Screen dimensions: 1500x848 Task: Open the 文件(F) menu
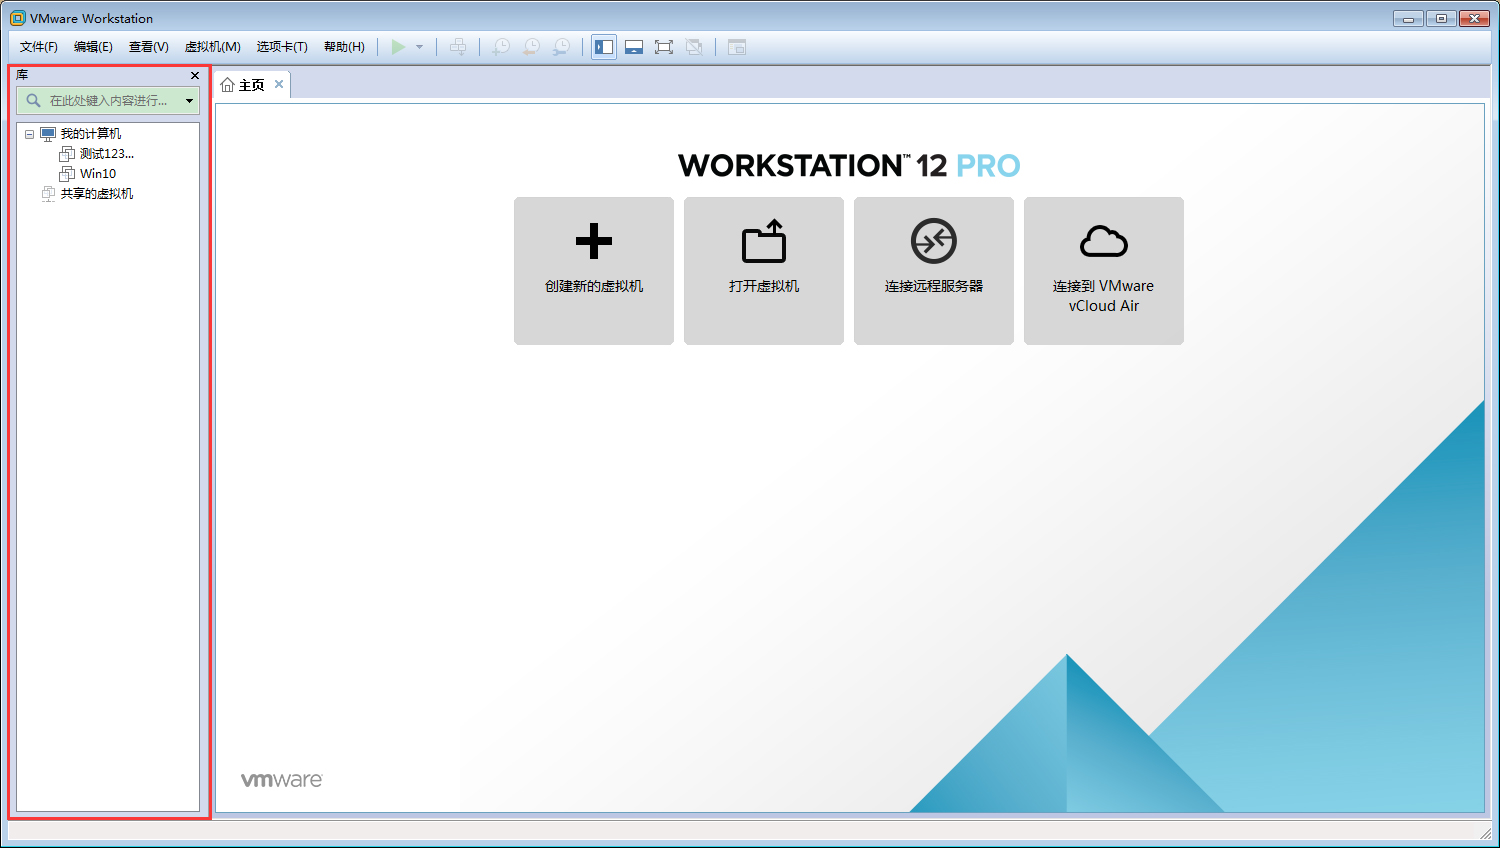pyautogui.click(x=39, y=47)
